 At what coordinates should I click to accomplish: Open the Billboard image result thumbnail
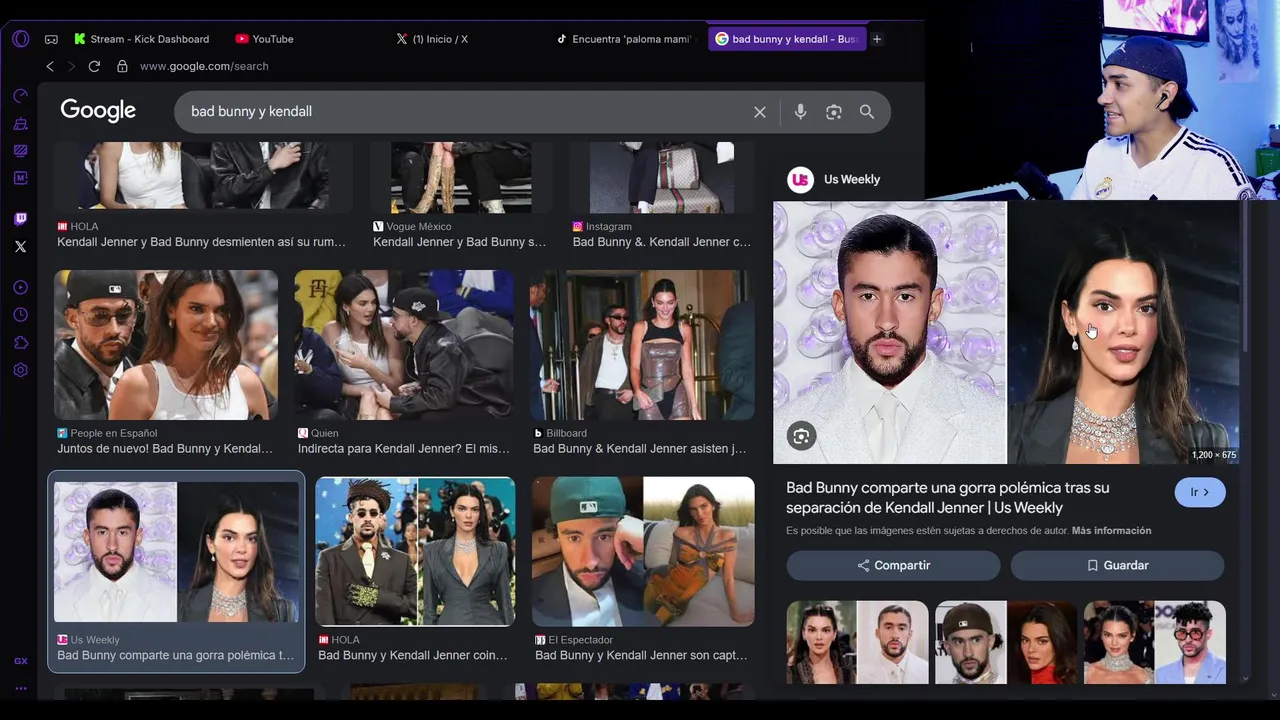(x=642, y=345)
